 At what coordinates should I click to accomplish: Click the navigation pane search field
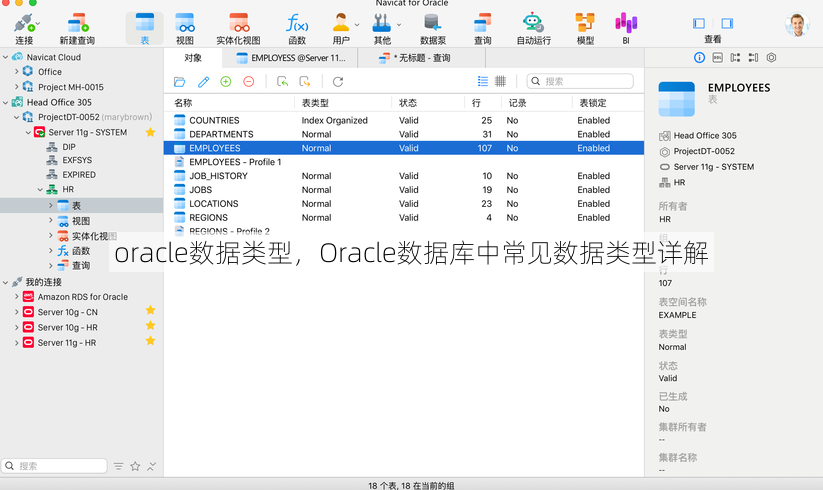54,465
